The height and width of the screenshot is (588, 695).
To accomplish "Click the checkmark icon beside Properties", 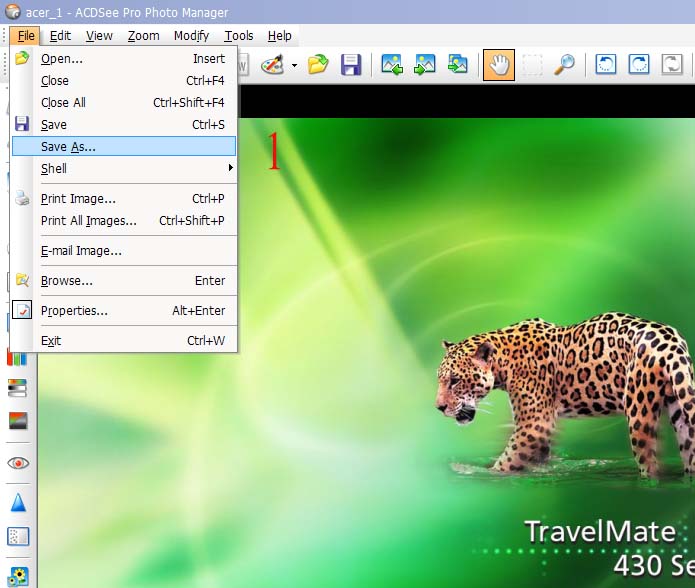I will [x=22, y=310].
